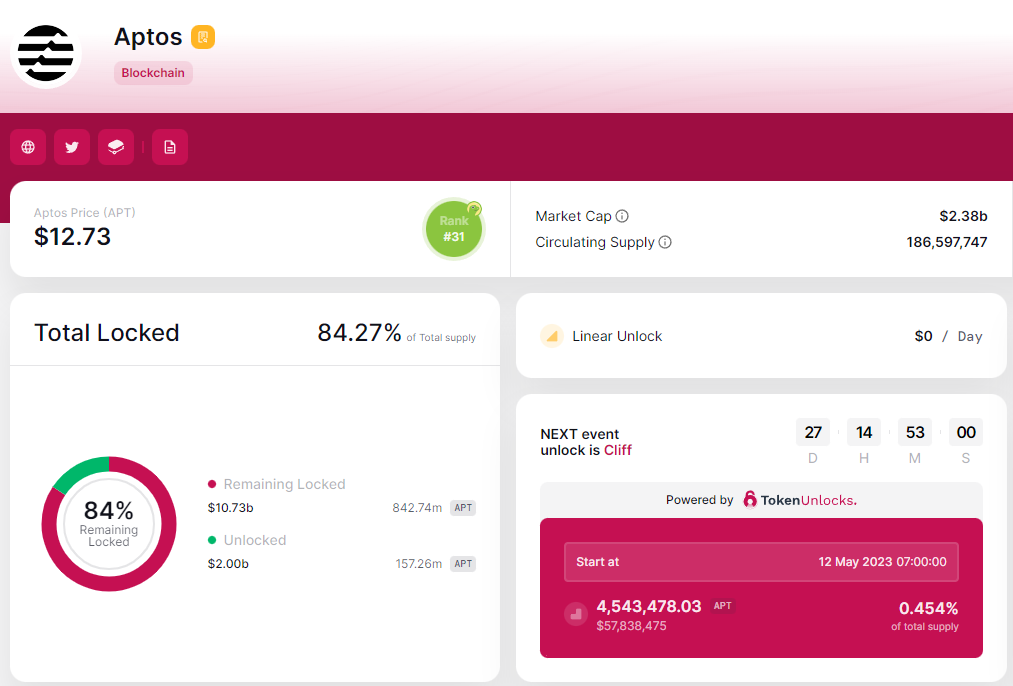Open the Aptos Twitter profile icon
The width and height of the screenshot is (1013, 686).
(72, 147)
